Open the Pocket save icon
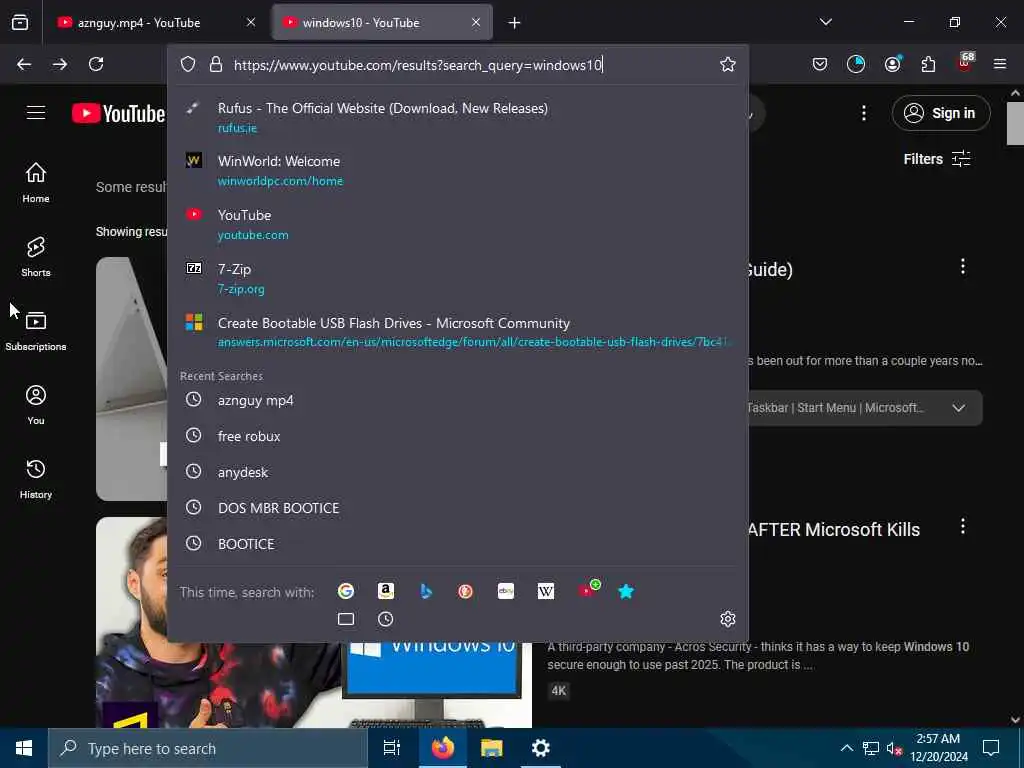The image size is (1024, 768). (820, 64)
